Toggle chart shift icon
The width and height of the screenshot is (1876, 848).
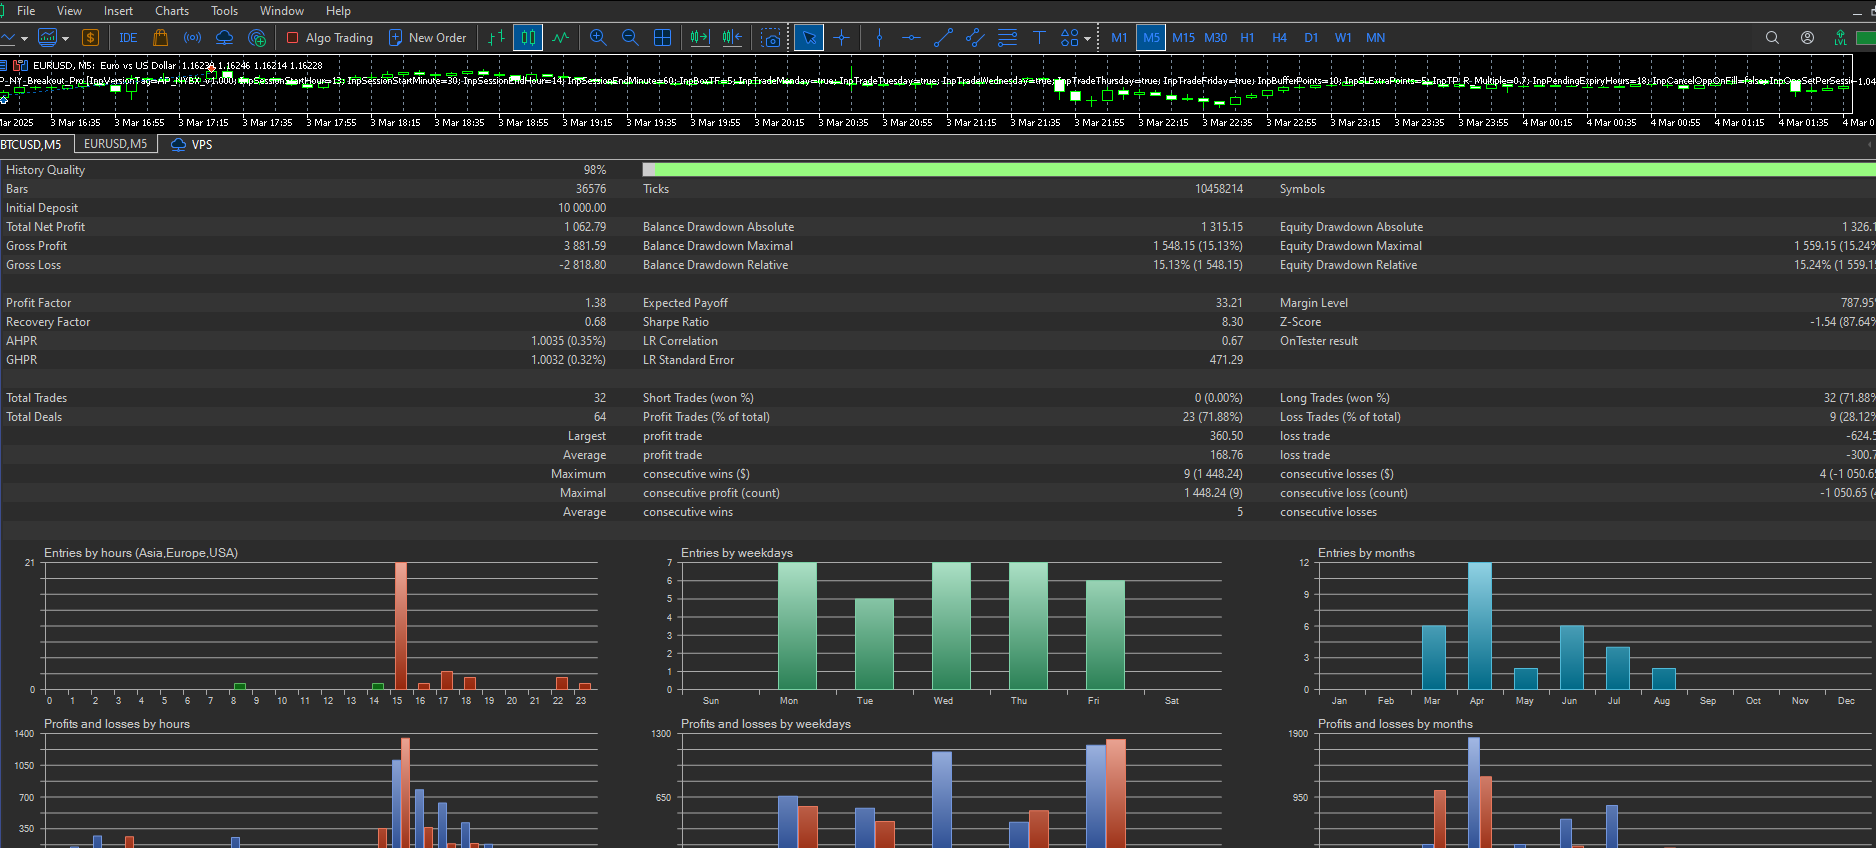pyautogui.click(x=732, y=38)
